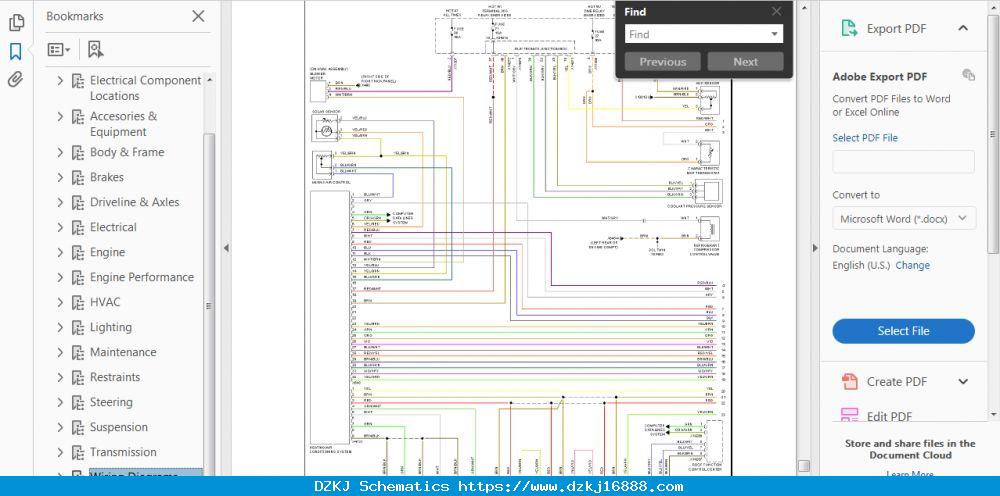Viewport: 1000px width, 496px height.
Task: Click the bookmark icon beside Maintenance
Action: coord(78,352)
